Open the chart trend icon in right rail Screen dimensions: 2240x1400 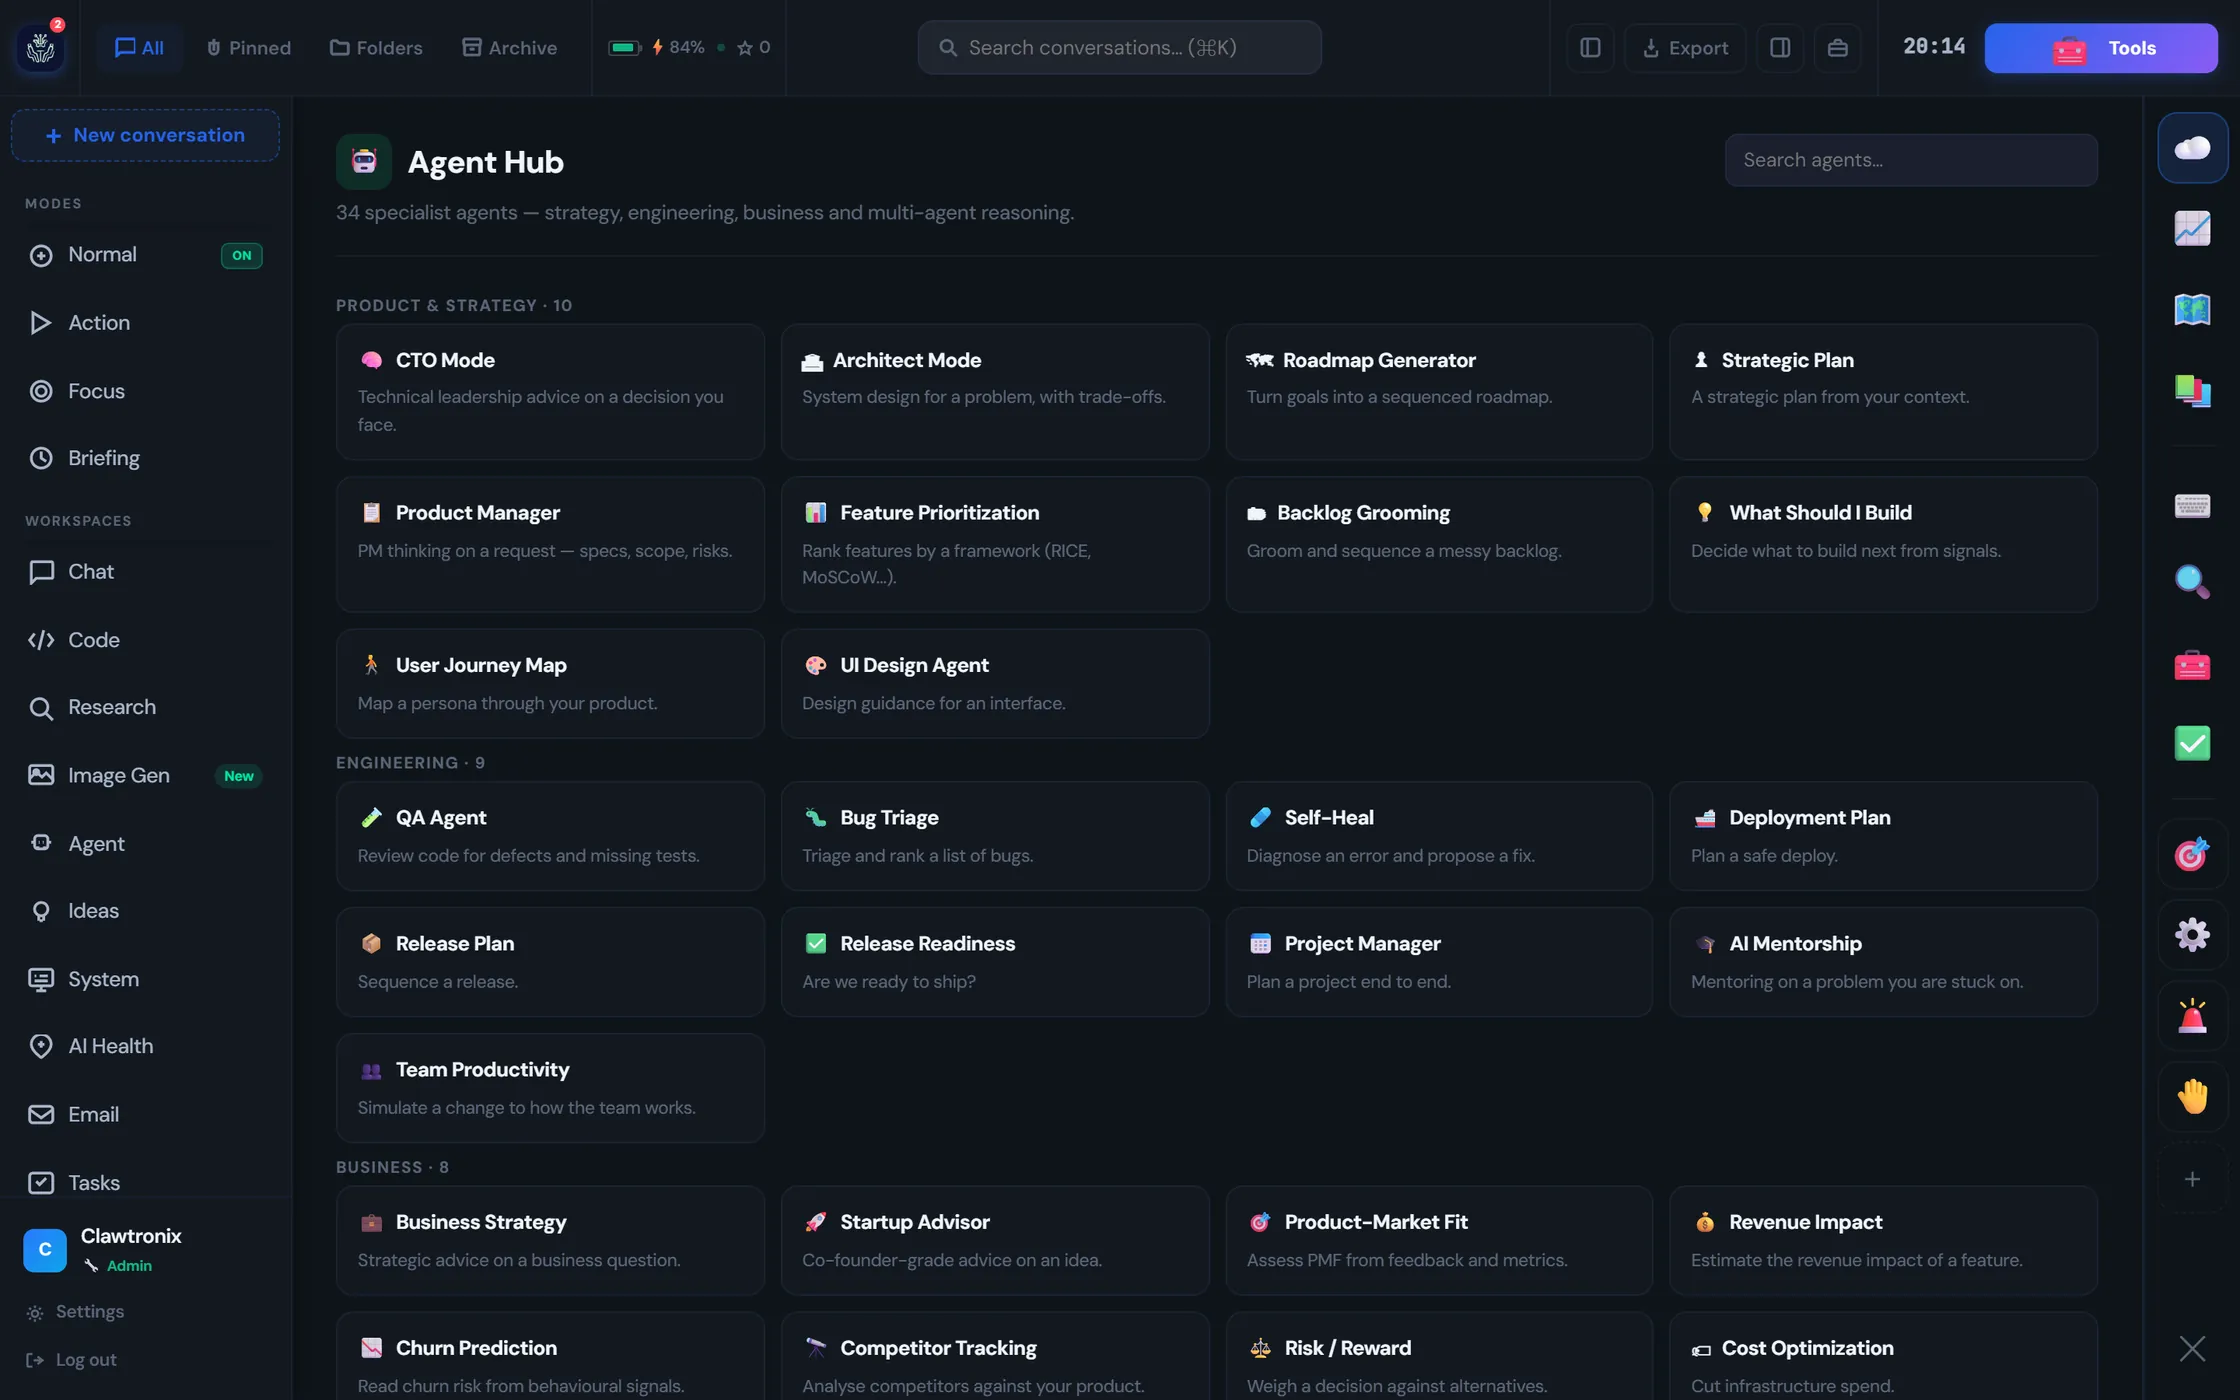[x=2192, y=228]
